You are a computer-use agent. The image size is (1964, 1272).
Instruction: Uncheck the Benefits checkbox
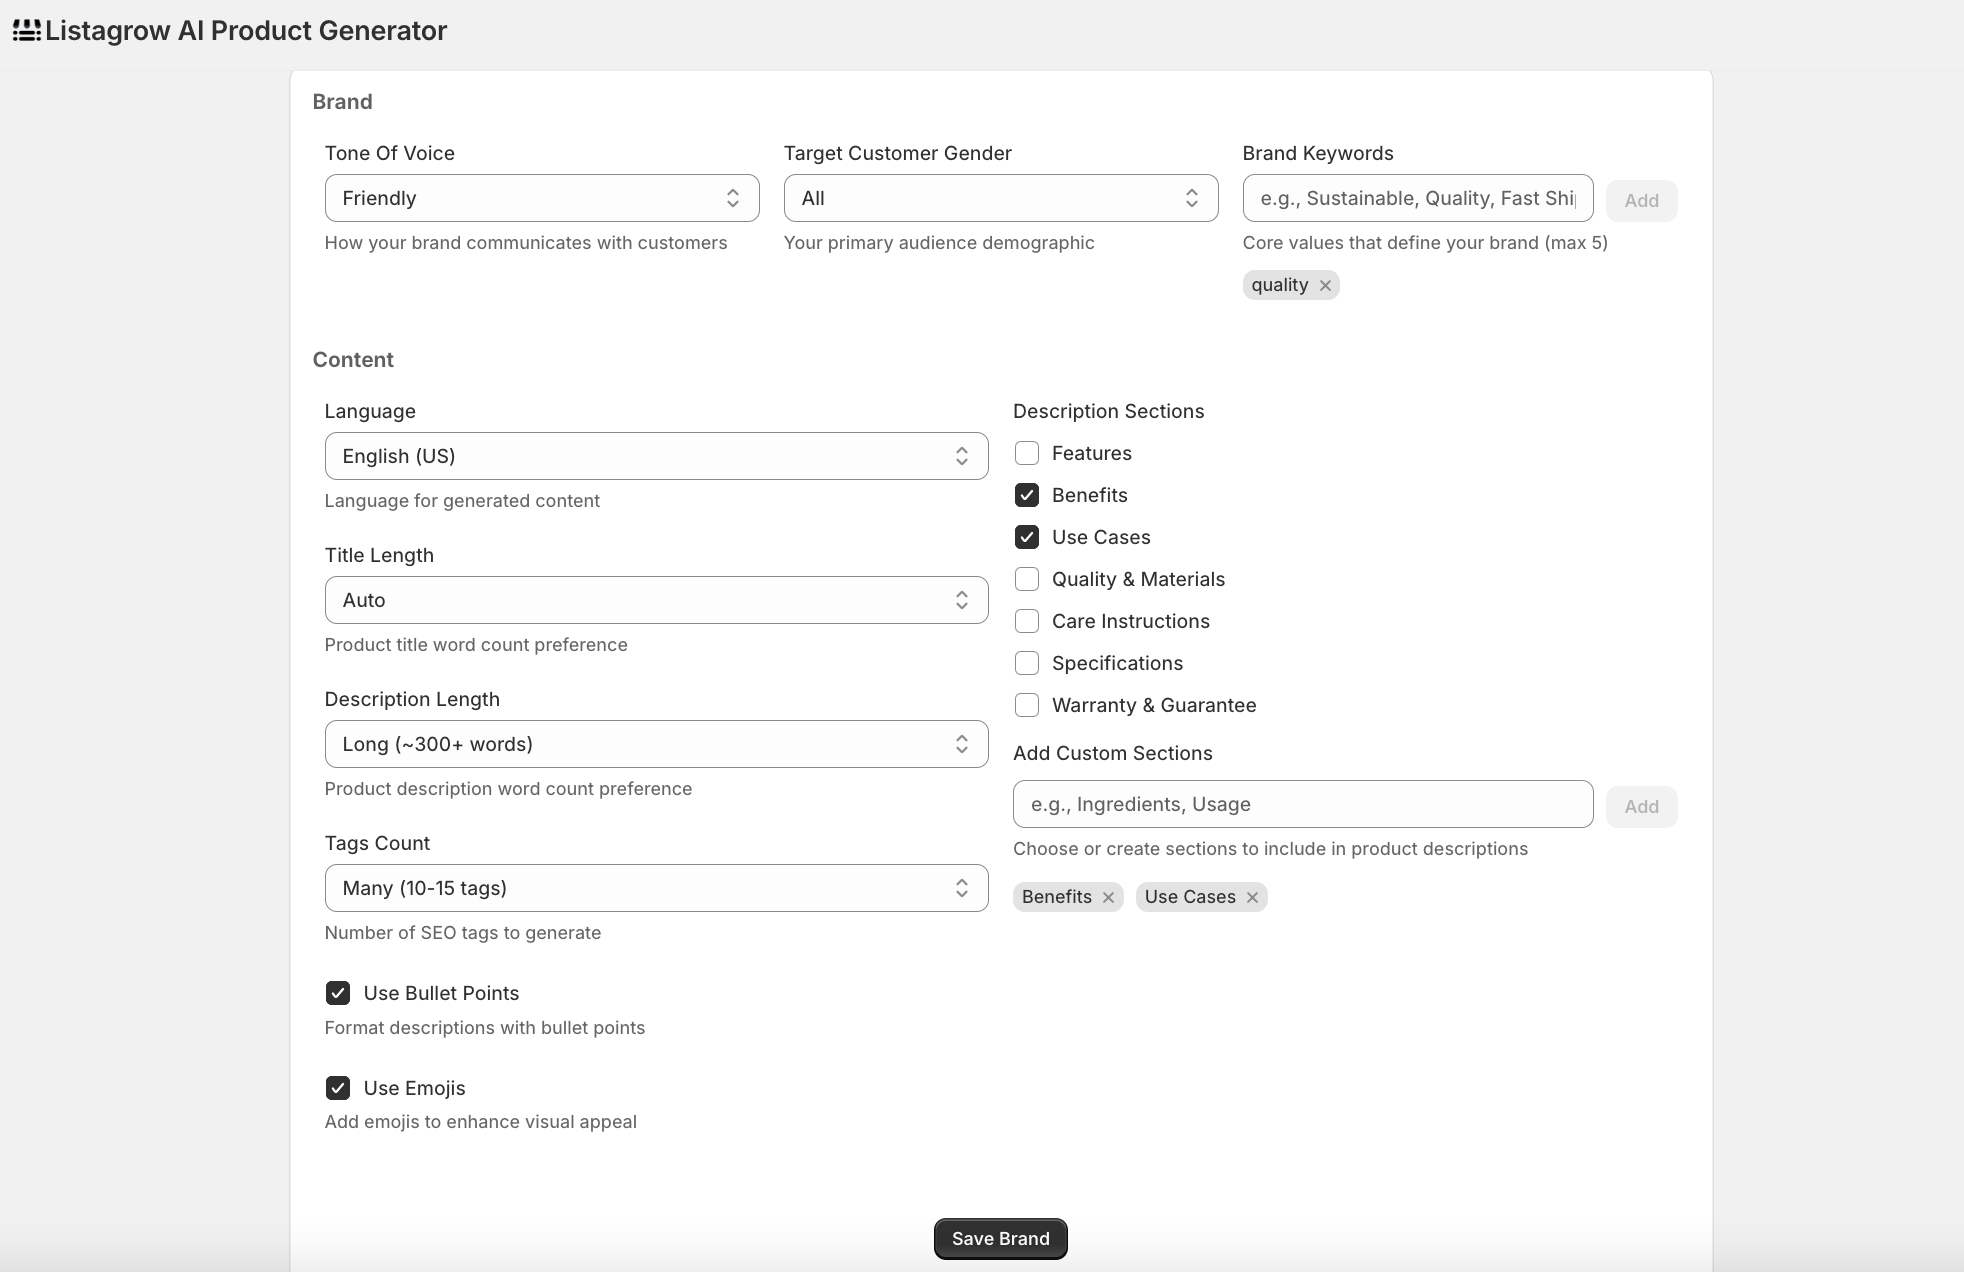pos(1027,495)
